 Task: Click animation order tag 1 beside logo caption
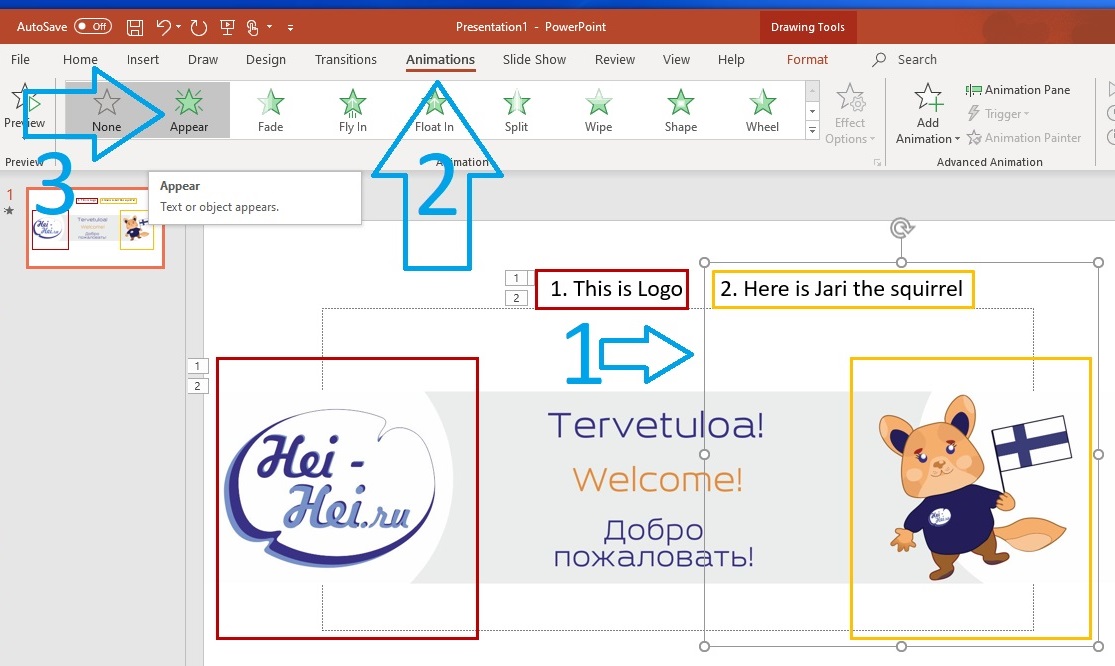click(516, 278)
